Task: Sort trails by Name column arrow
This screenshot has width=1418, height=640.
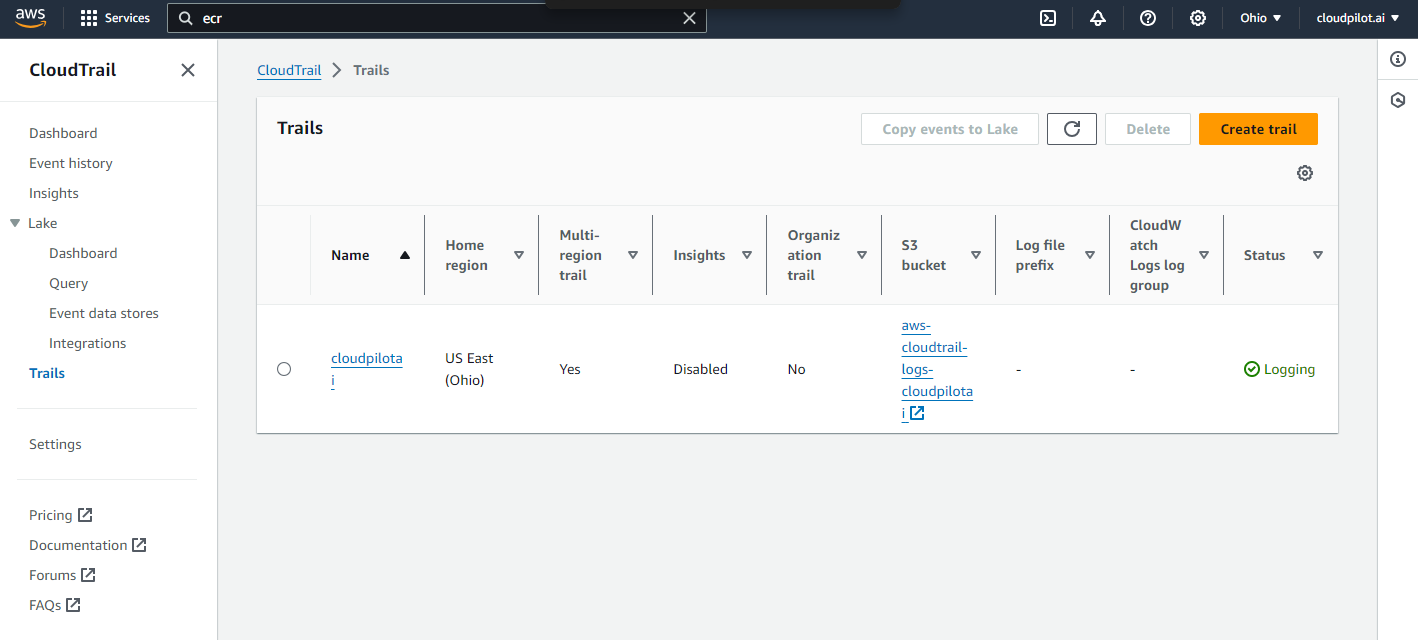Action: 405,255
